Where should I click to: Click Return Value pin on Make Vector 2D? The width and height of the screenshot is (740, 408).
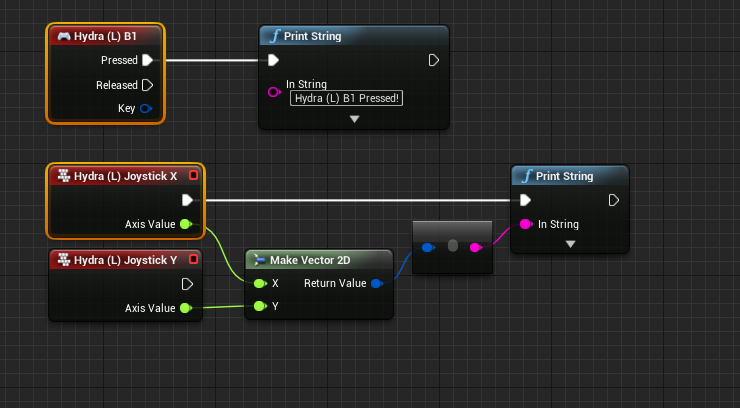point(377,283)
